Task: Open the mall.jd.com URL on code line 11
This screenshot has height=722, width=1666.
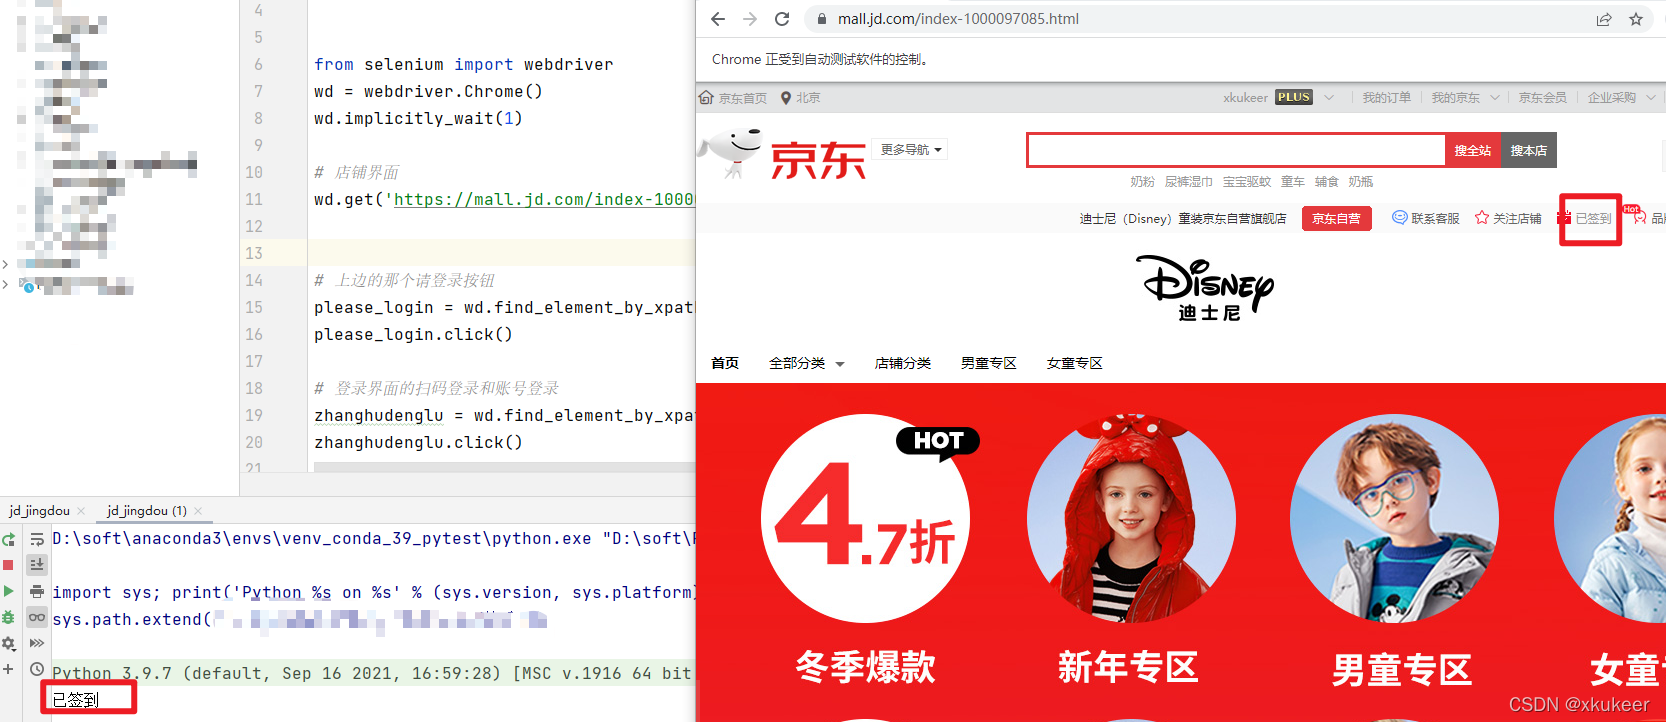Action: tap(543, 200)
